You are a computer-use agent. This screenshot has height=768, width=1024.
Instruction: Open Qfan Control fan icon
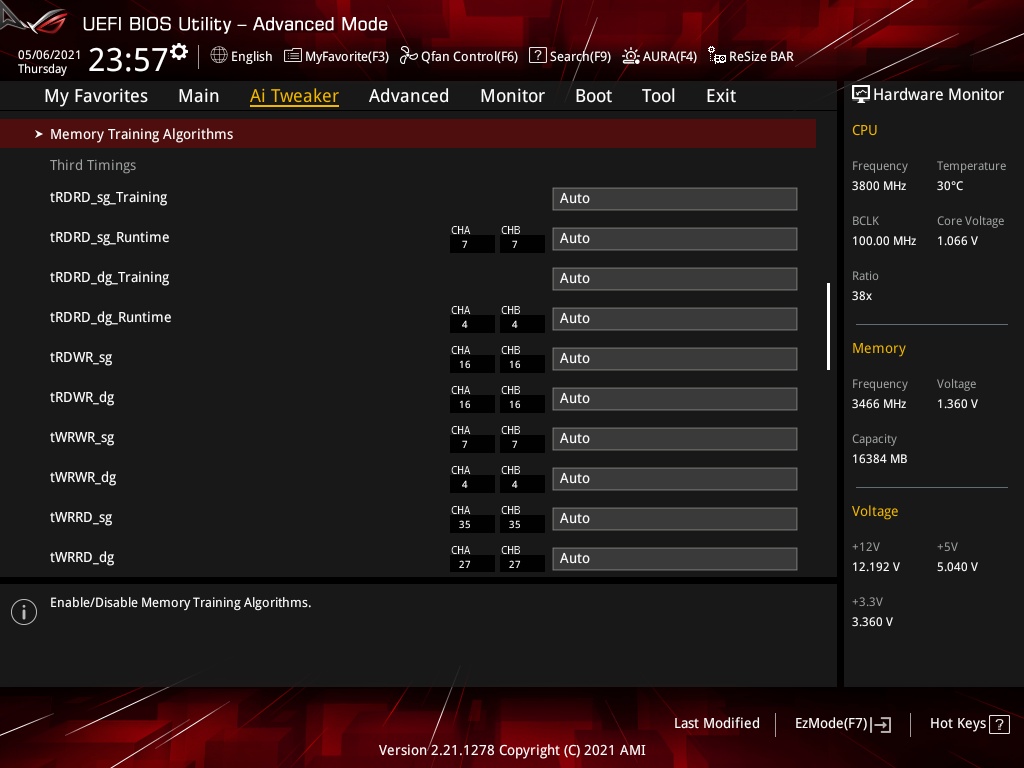tap(409, 56)
